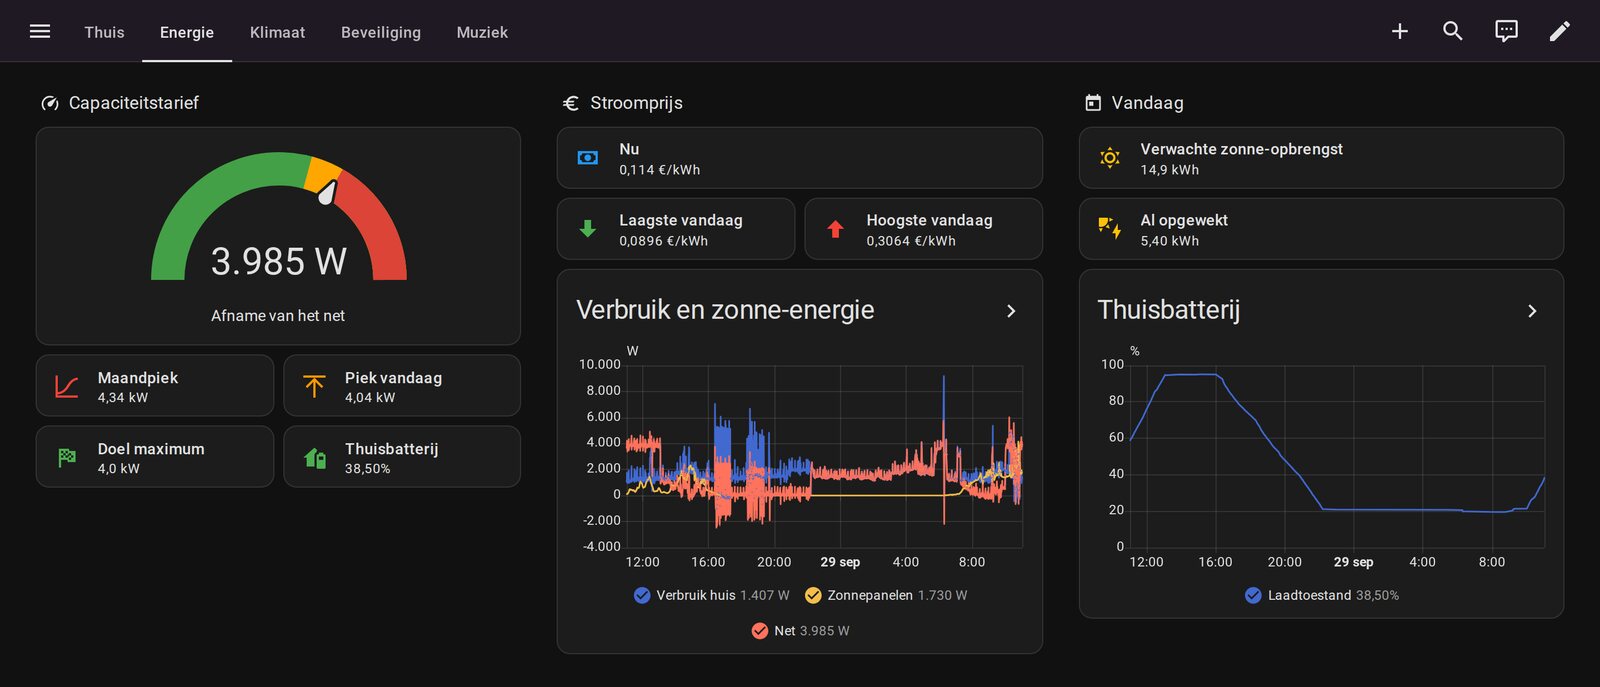Click the Thuisbatterij home battery icon
The image size is (1600, 687).
pyautogui.click(x=314, y=458)
